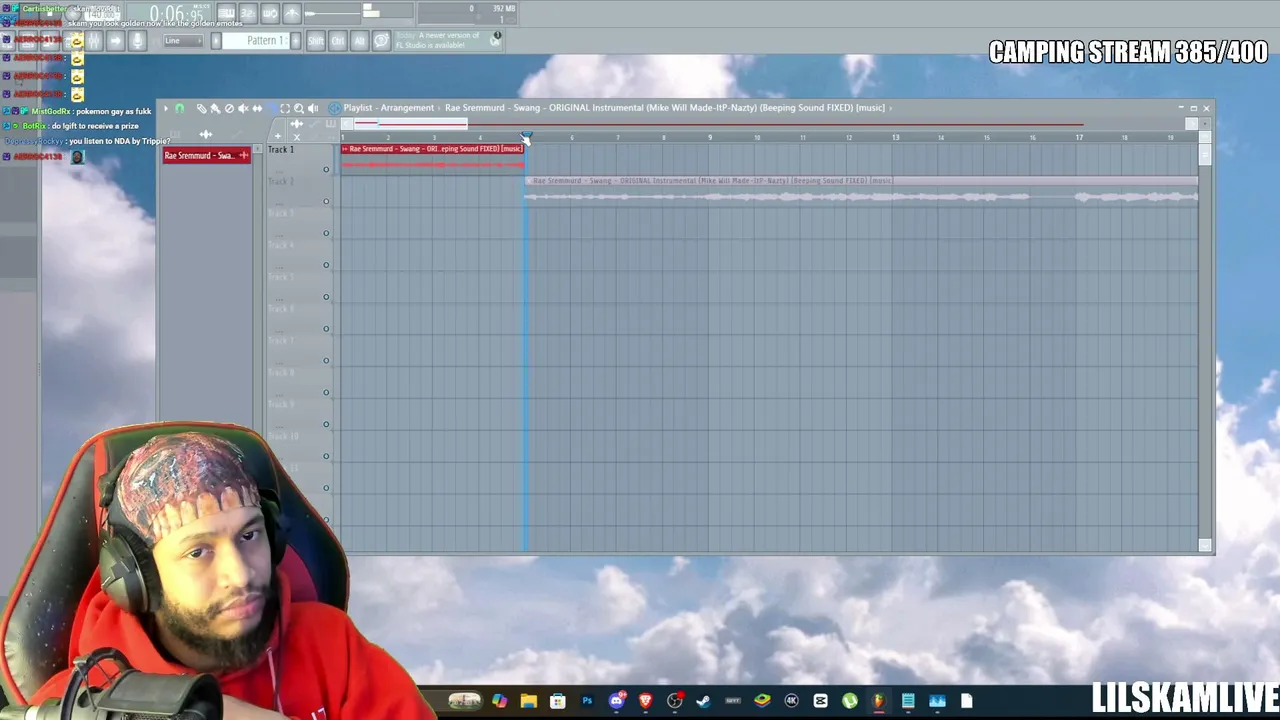
Task: Toggle the Track 2 mute switch
Action: 326,202
